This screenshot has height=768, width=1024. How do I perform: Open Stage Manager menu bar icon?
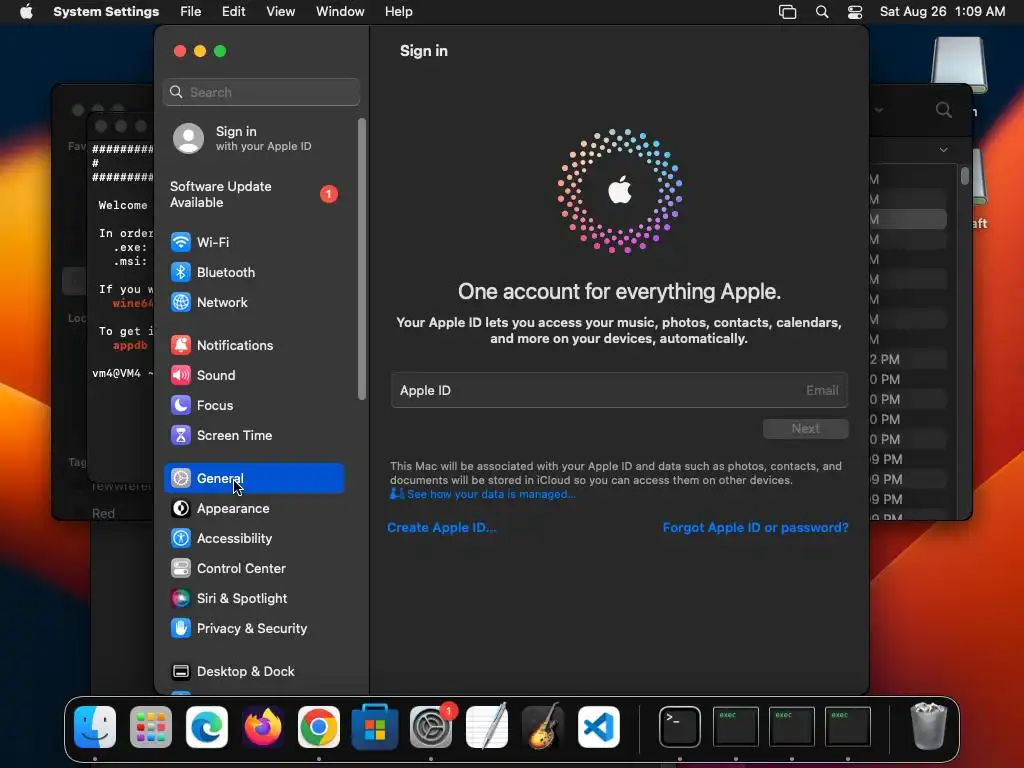(788, 12)
